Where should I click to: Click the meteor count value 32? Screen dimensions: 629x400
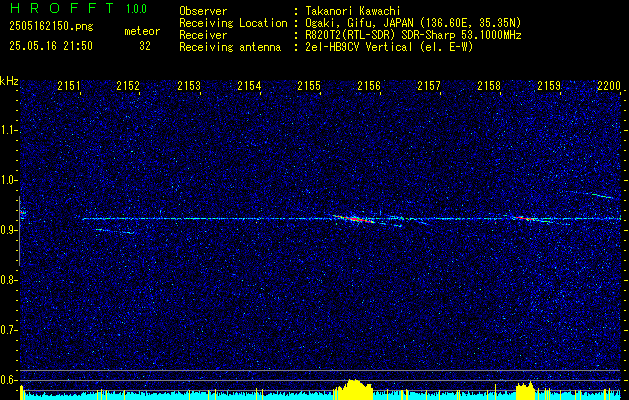[x=145, y=46]
